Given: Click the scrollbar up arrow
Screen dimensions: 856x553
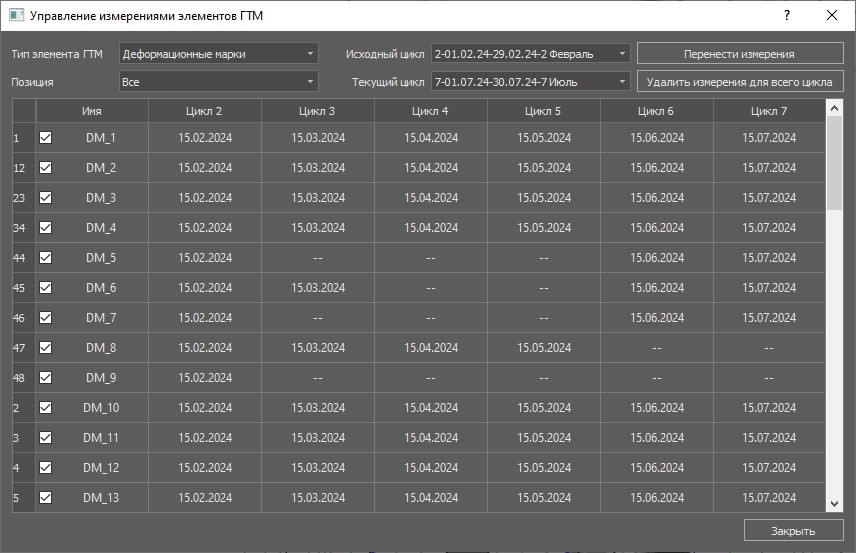Looking at the screenshot, I should (x=835, y=106).
